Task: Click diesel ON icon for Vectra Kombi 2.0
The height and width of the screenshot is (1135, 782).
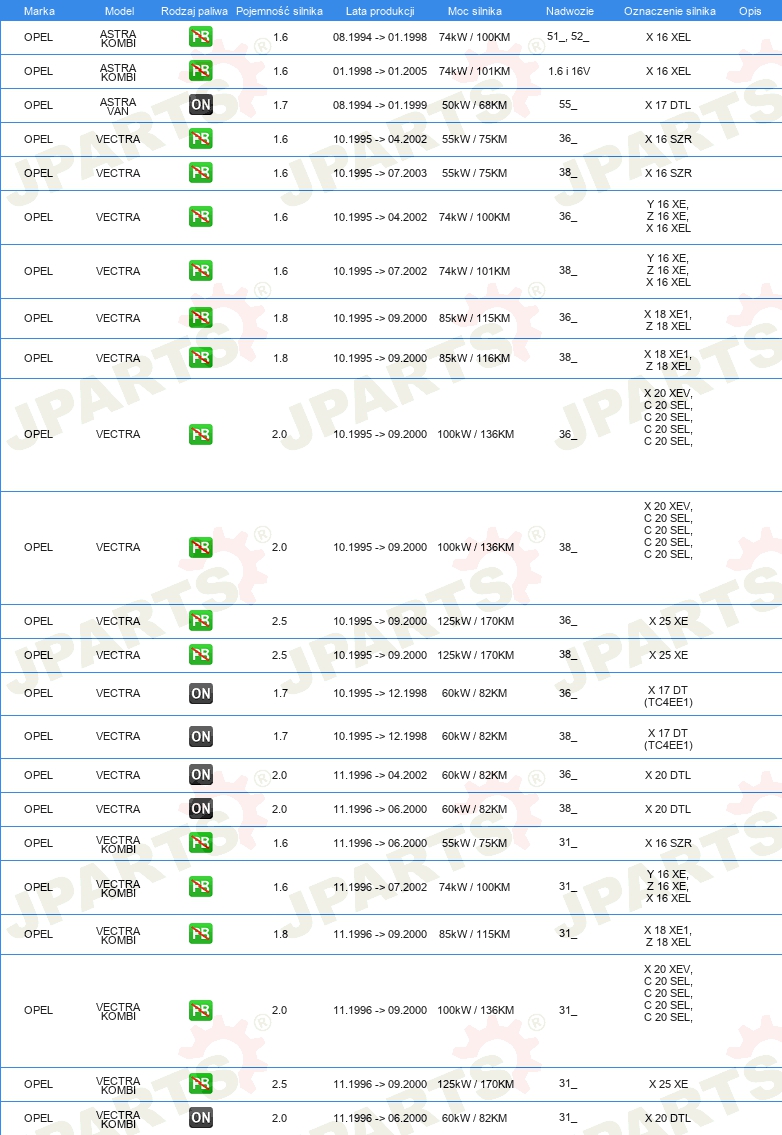Action: 201,1118
